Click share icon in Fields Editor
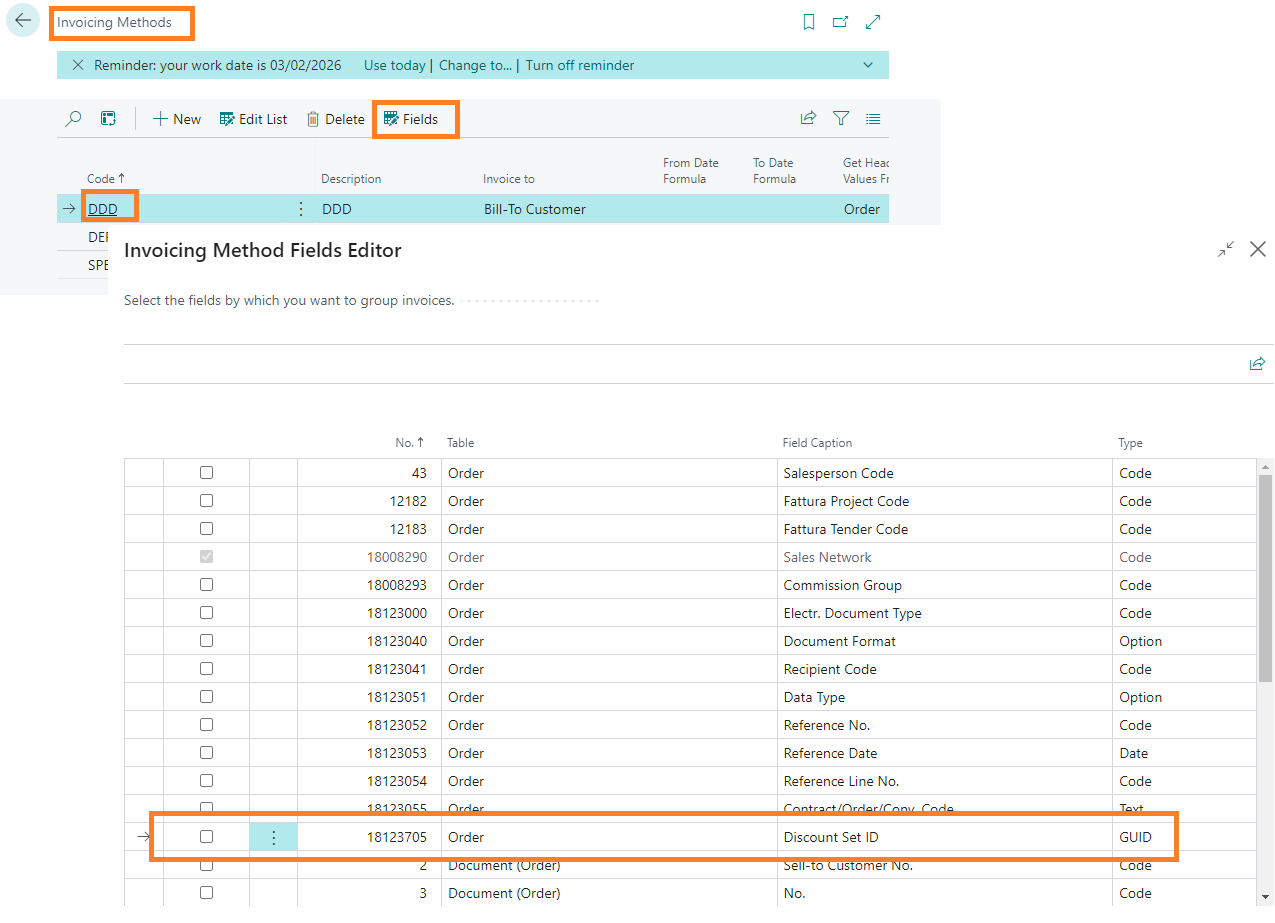This screenshot has width=1275, height=923. coord(1257,364)
